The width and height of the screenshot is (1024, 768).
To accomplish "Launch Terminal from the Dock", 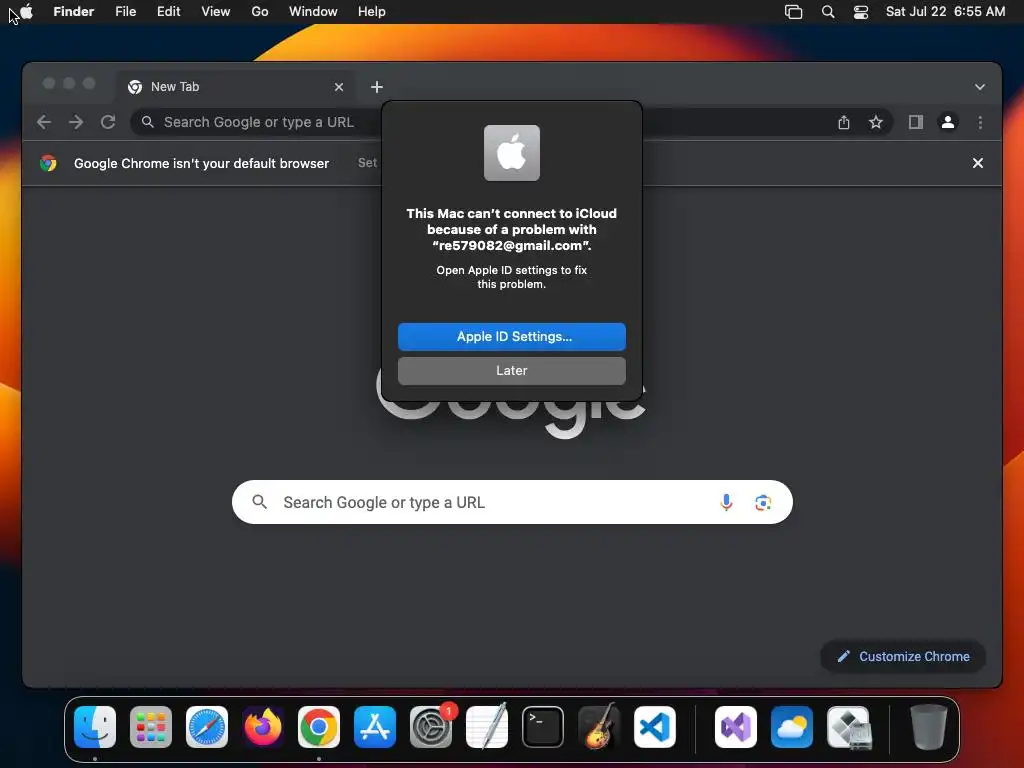I will [543, 727].
